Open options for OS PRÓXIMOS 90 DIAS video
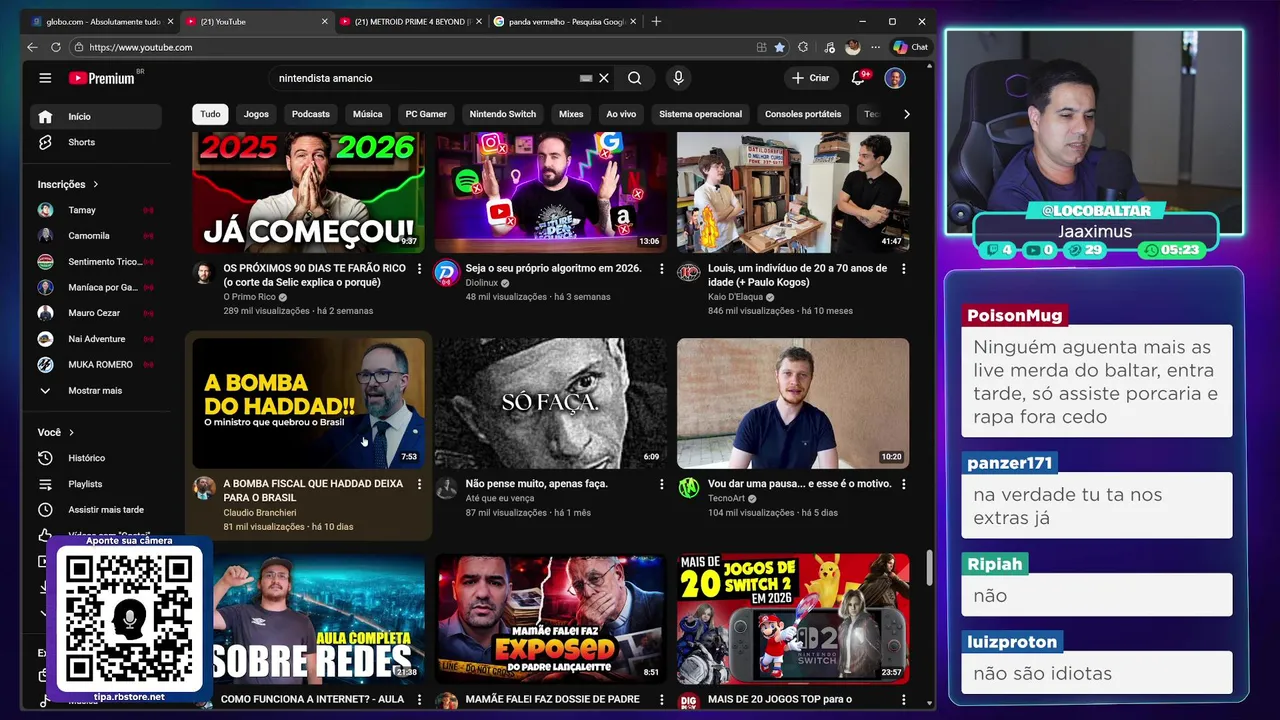Viewport: 1280px width, 720px height. 419,269
